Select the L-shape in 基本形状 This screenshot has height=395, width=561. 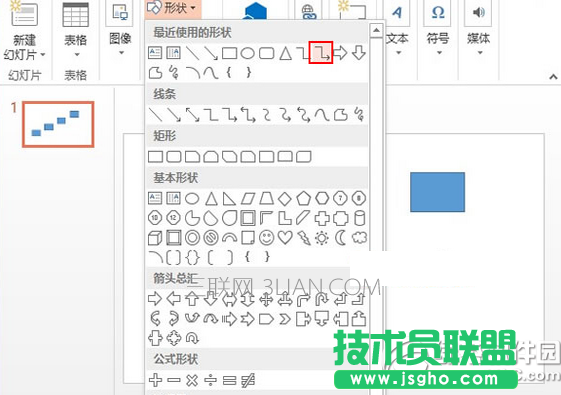285,218
